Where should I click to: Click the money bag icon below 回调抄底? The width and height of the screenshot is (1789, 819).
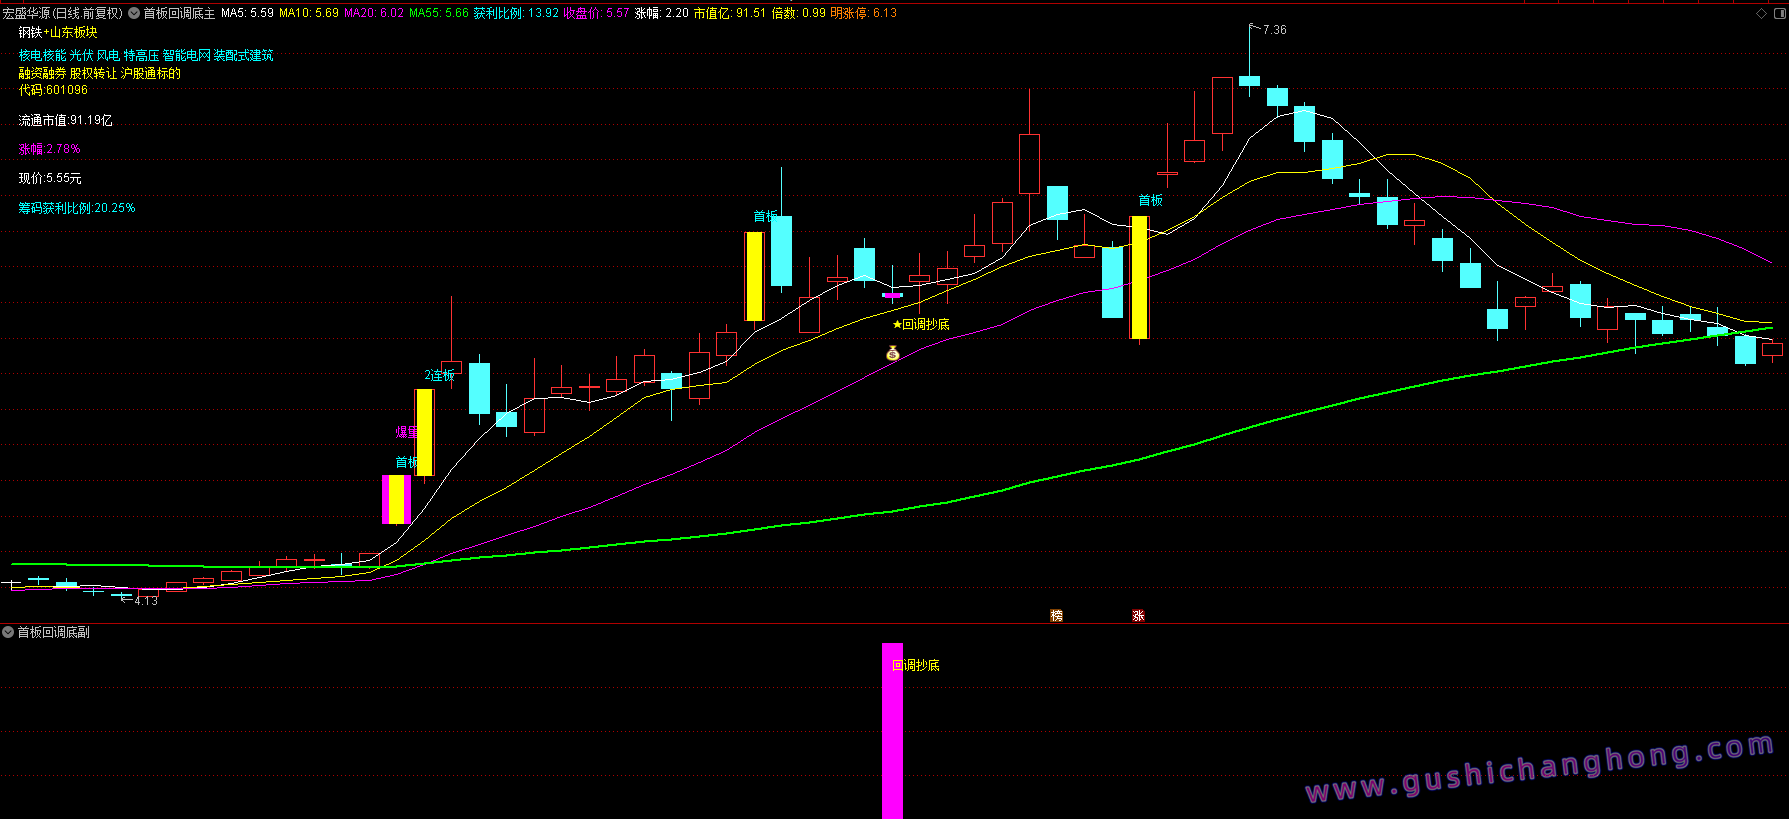(893, 353)
